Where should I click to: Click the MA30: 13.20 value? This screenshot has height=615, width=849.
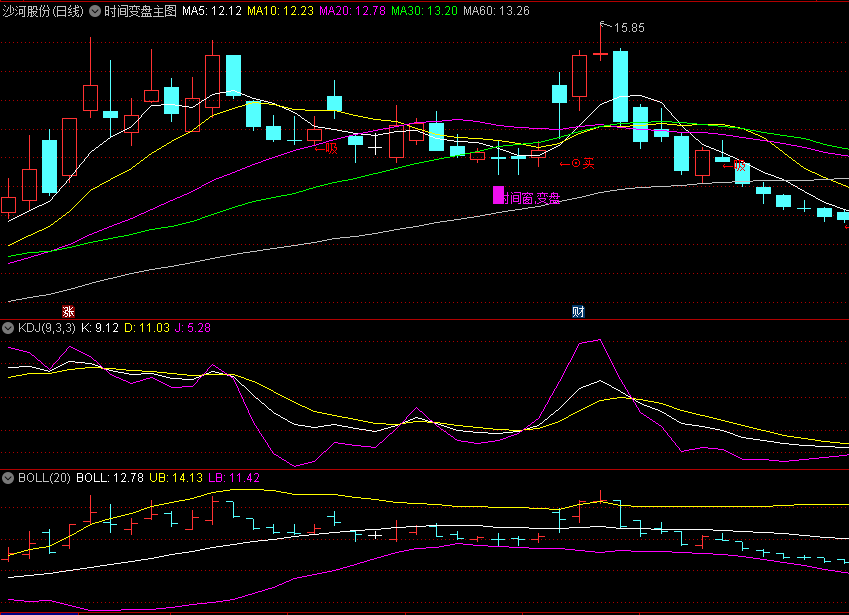coord(424,11)
